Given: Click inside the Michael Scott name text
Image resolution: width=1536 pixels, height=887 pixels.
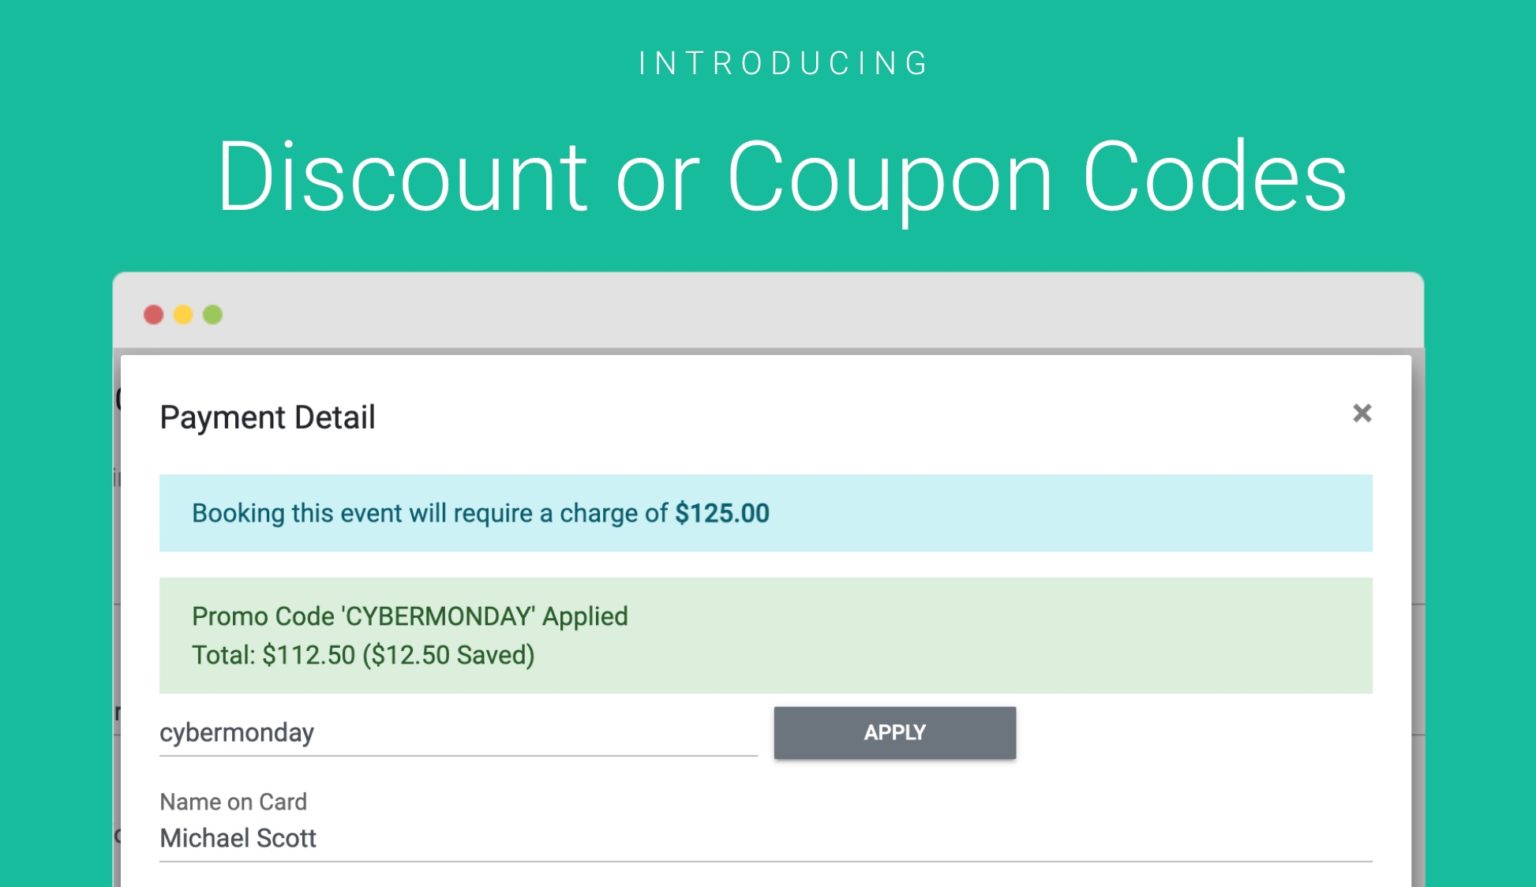Looking at the screenshot, I should 238,838.
